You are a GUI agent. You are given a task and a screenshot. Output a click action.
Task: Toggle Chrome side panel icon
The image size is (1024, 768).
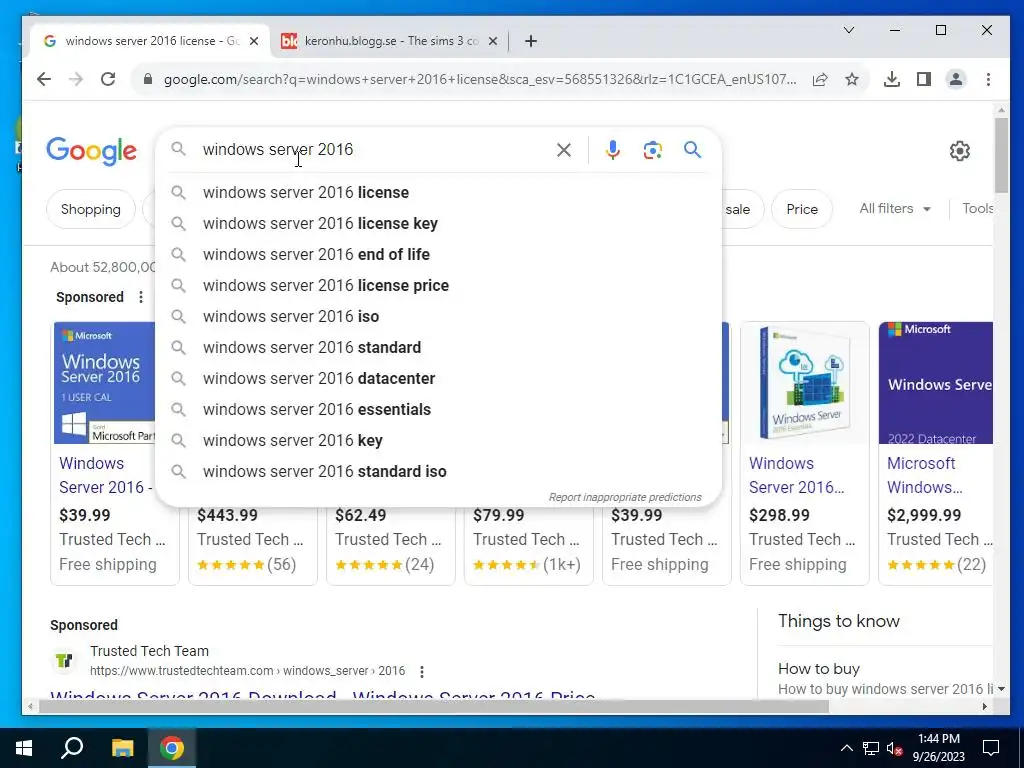[923, 80]
